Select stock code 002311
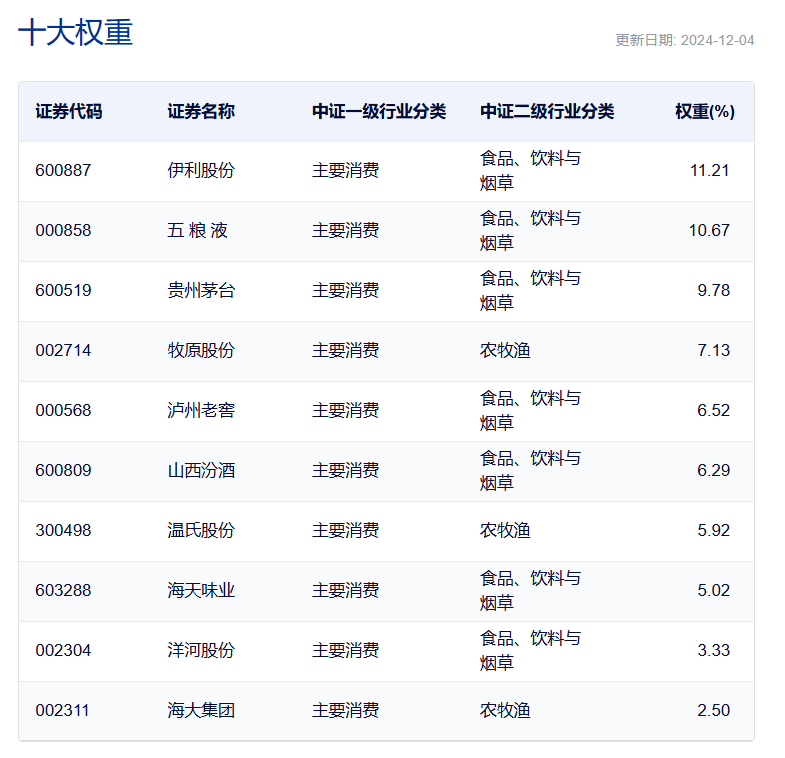The width and height of the screenshot is (785, 758). click(x=62, y=711)
